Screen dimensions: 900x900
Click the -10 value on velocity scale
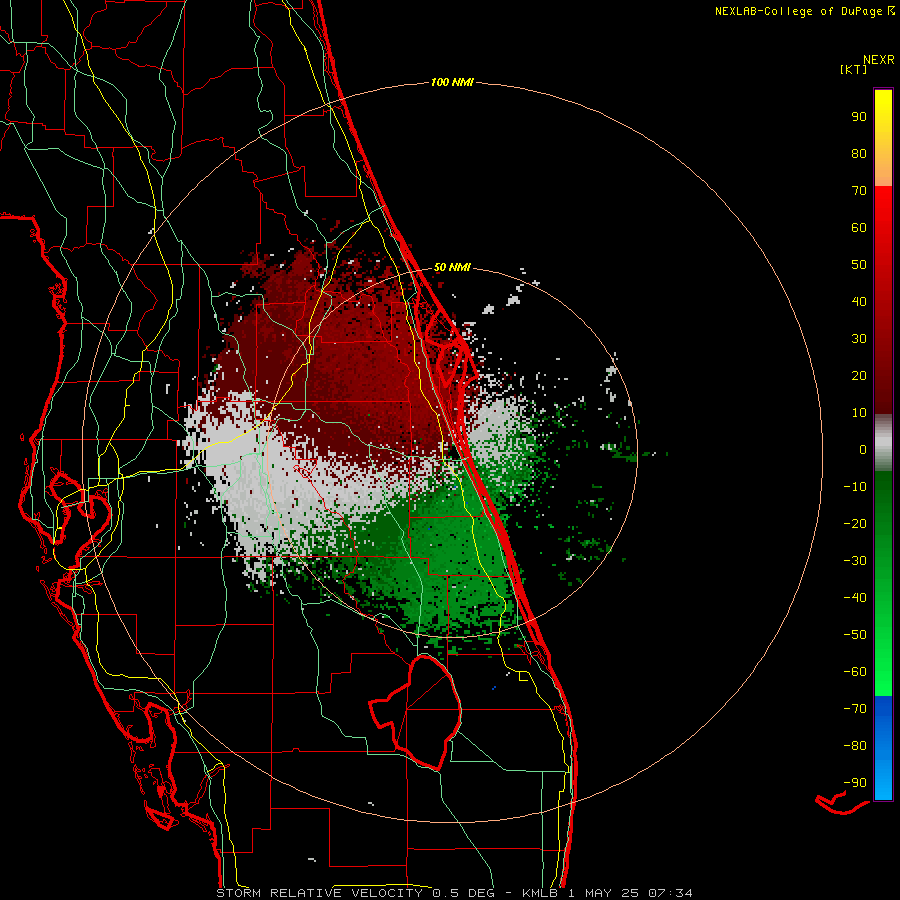(x=855, y=487)
